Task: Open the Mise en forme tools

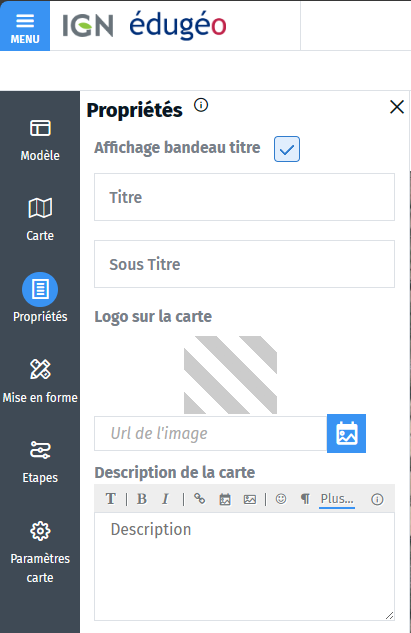Action: (40, 381)
